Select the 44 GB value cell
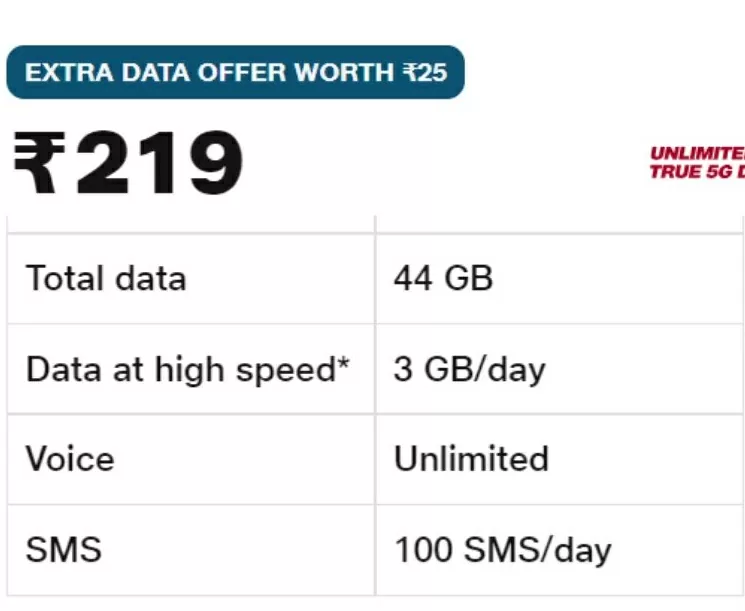This screenshot has width=745, height=611. pos(560,278)
